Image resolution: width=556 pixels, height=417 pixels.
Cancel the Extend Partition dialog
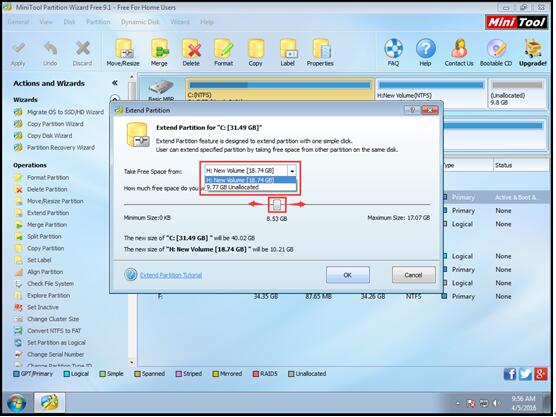413,275
